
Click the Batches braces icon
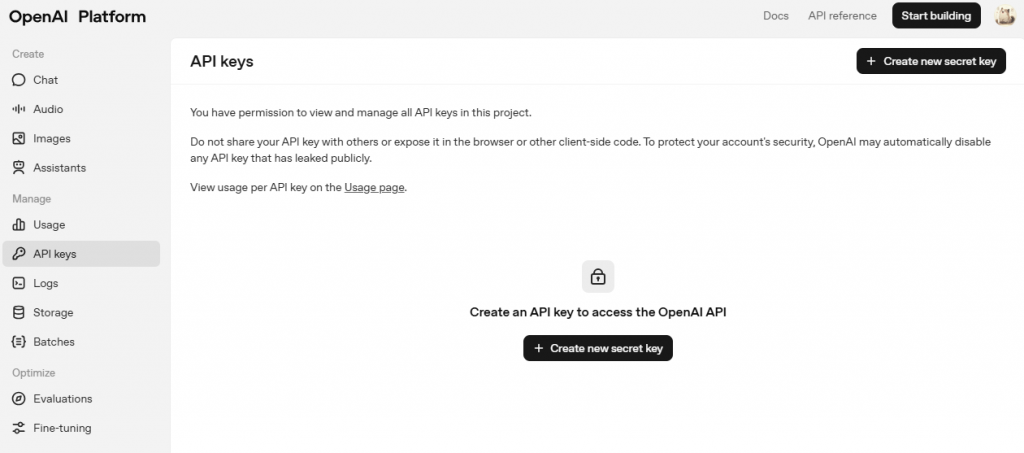tap(19, 342)
